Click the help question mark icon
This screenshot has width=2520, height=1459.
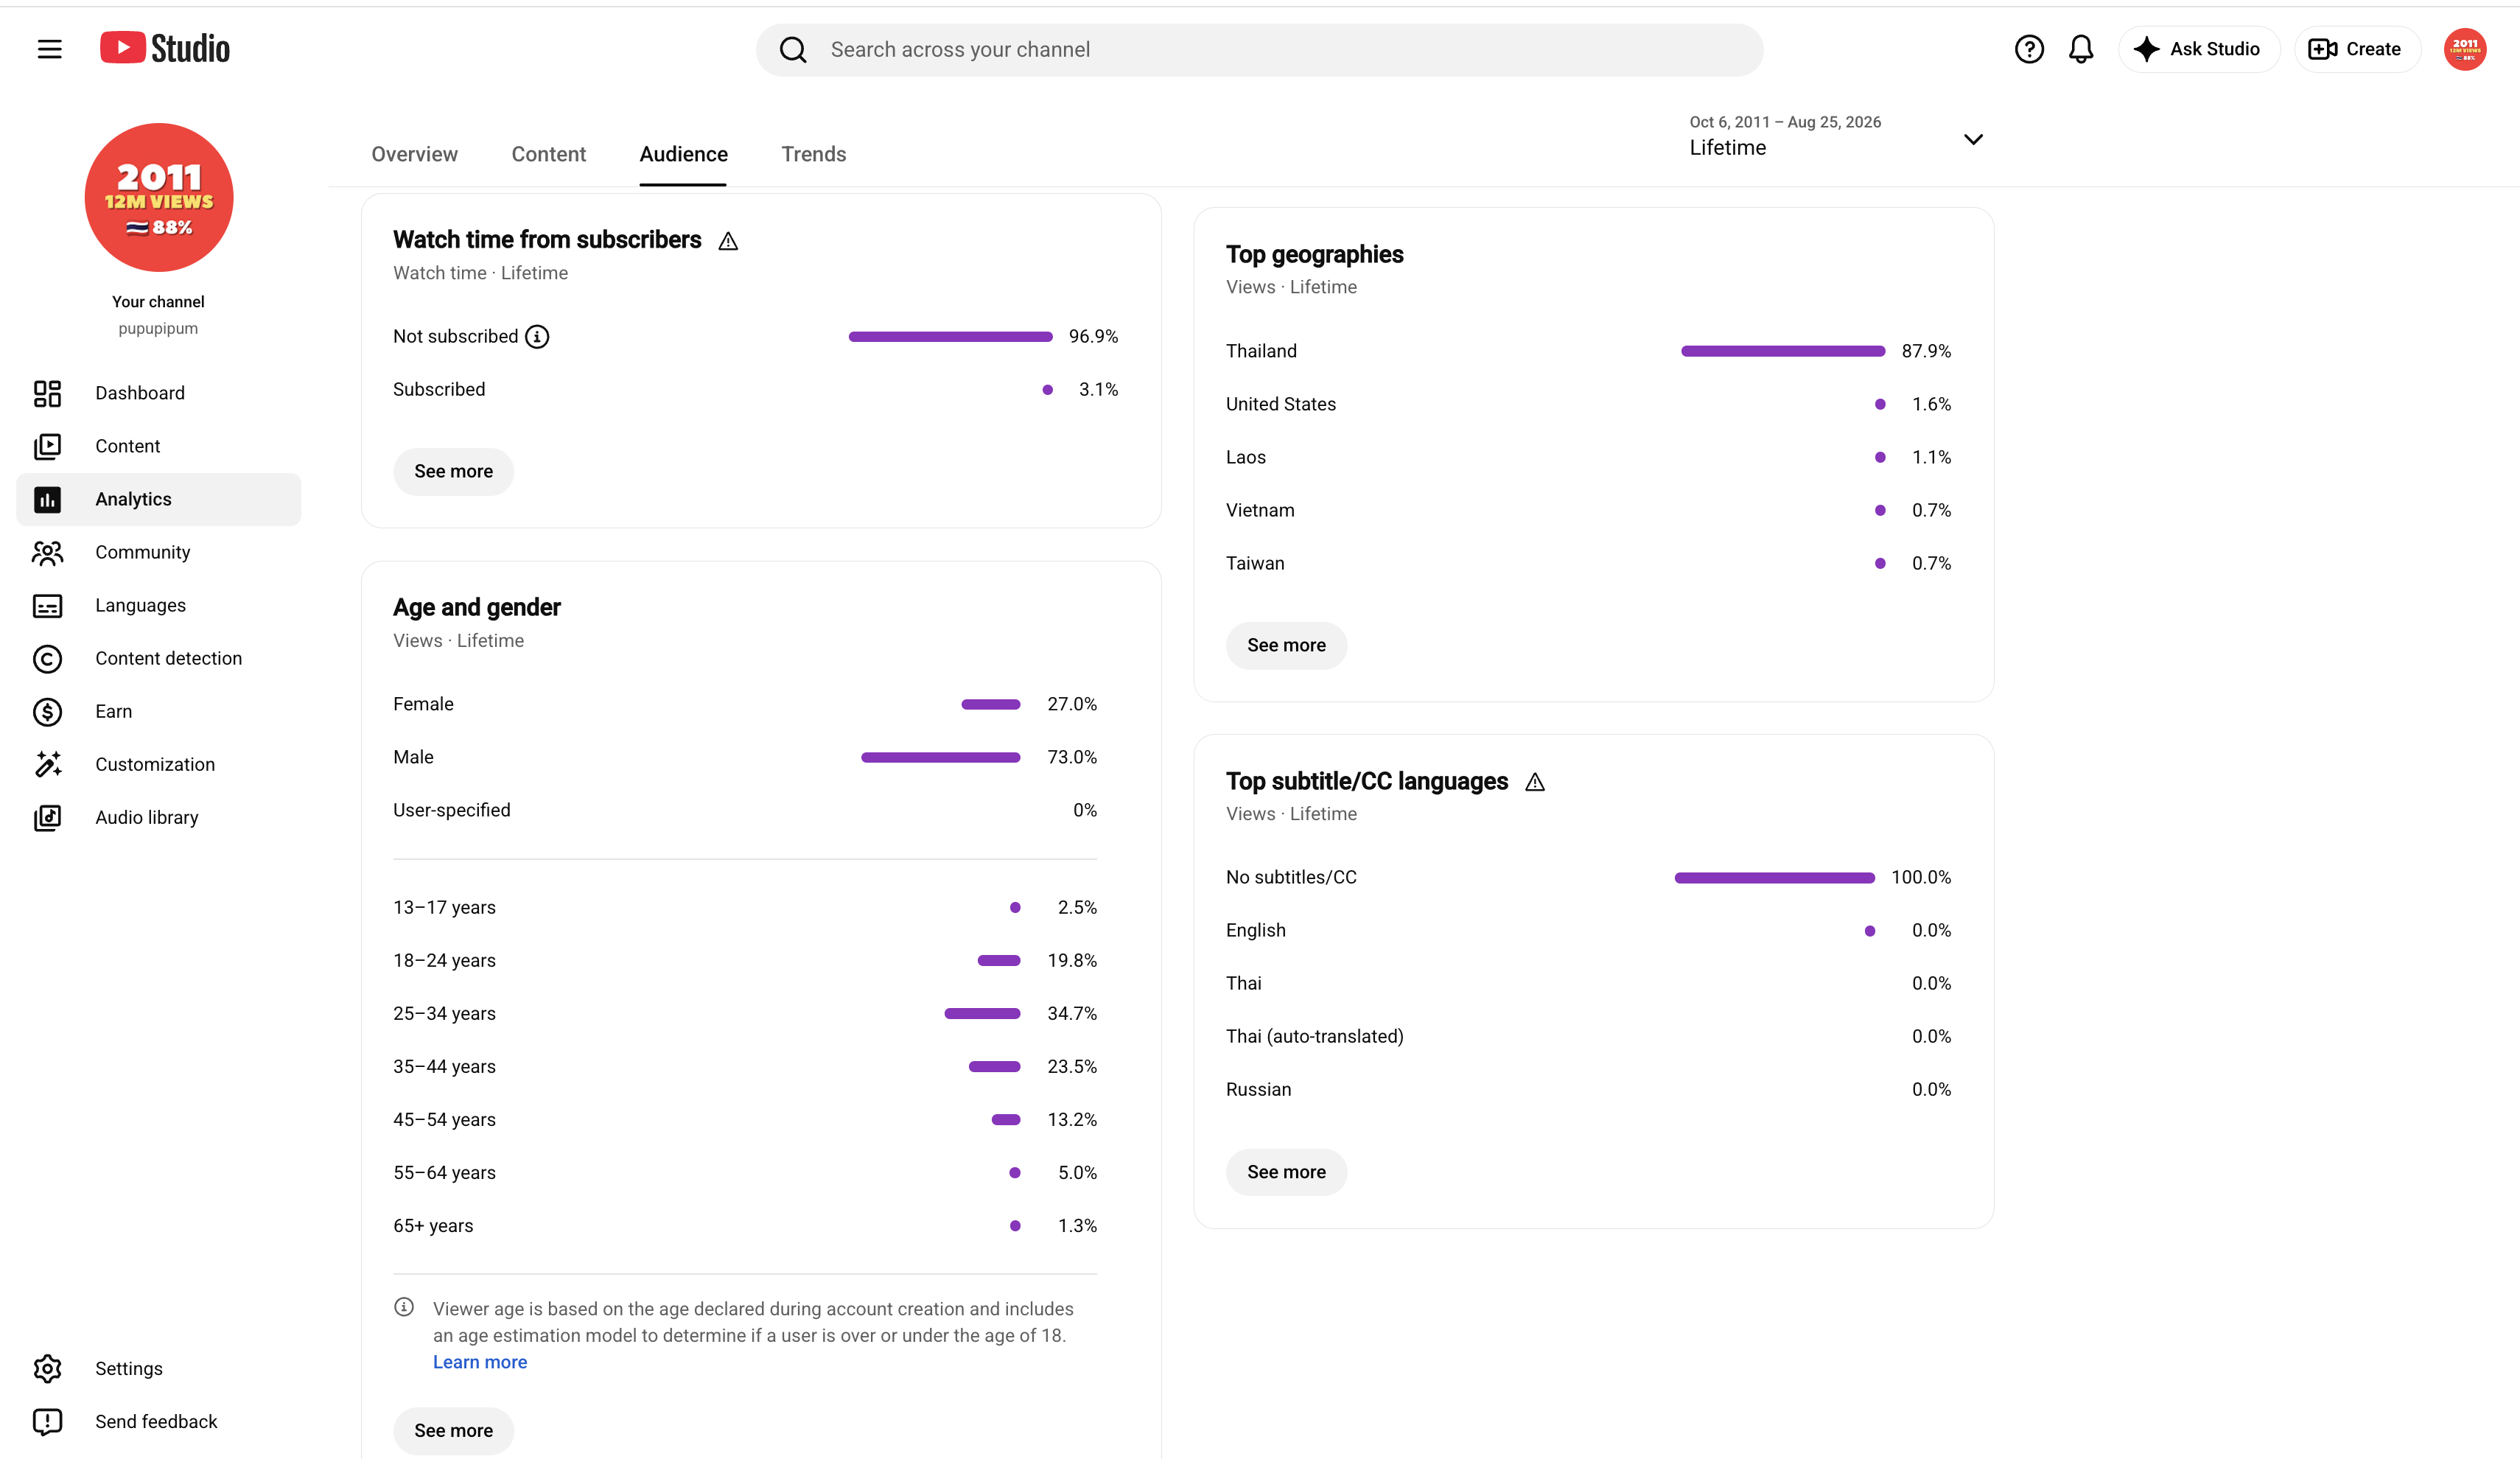click(2028, 49)
